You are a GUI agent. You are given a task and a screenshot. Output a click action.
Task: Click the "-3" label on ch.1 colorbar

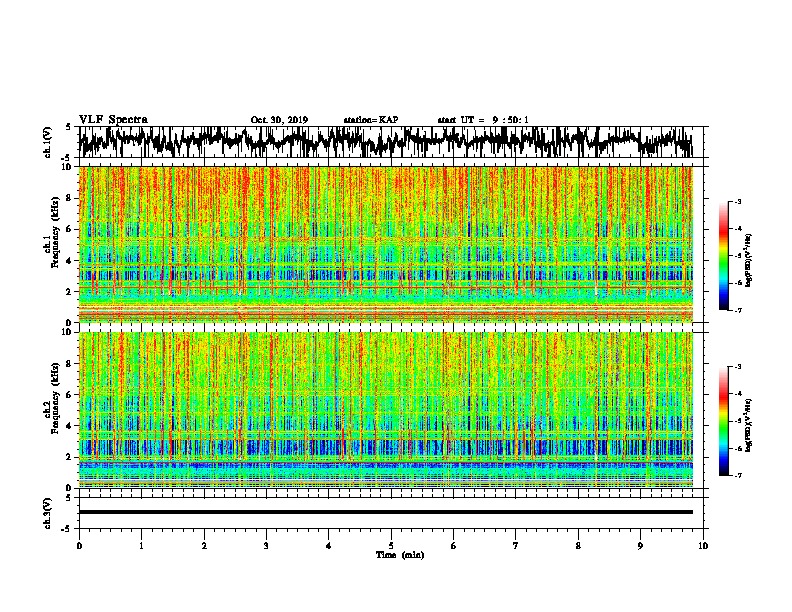pyautogui.click(x=738, y=202)
